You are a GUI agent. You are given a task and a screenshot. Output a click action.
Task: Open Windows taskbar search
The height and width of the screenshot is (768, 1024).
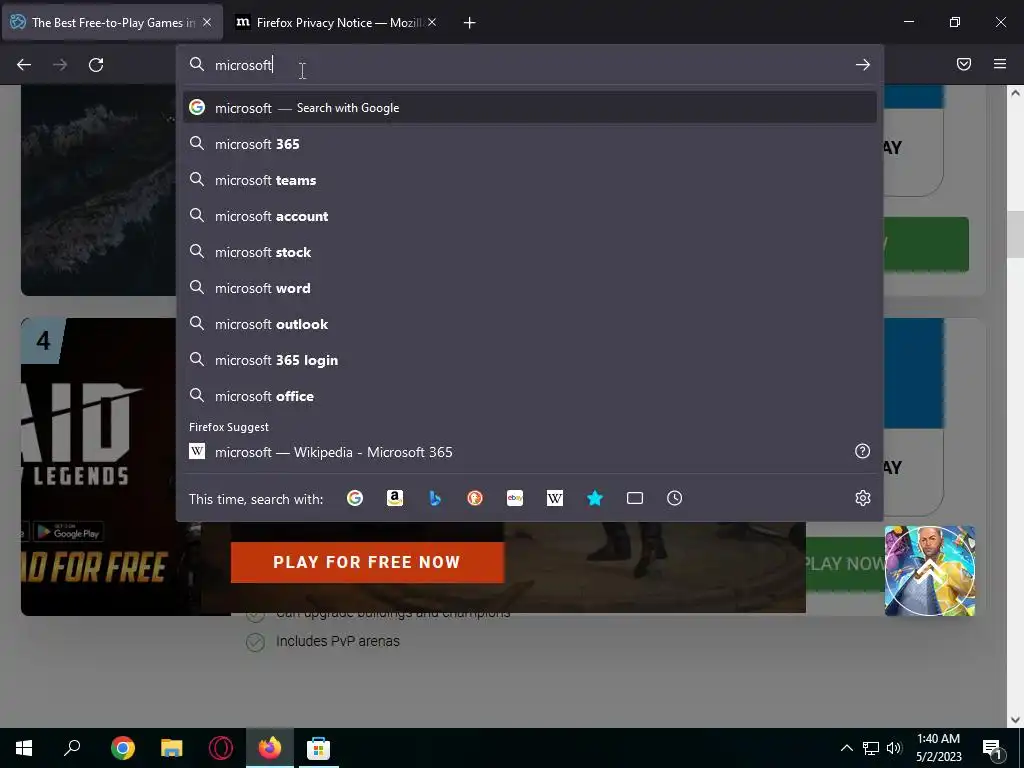pos(72,748)
